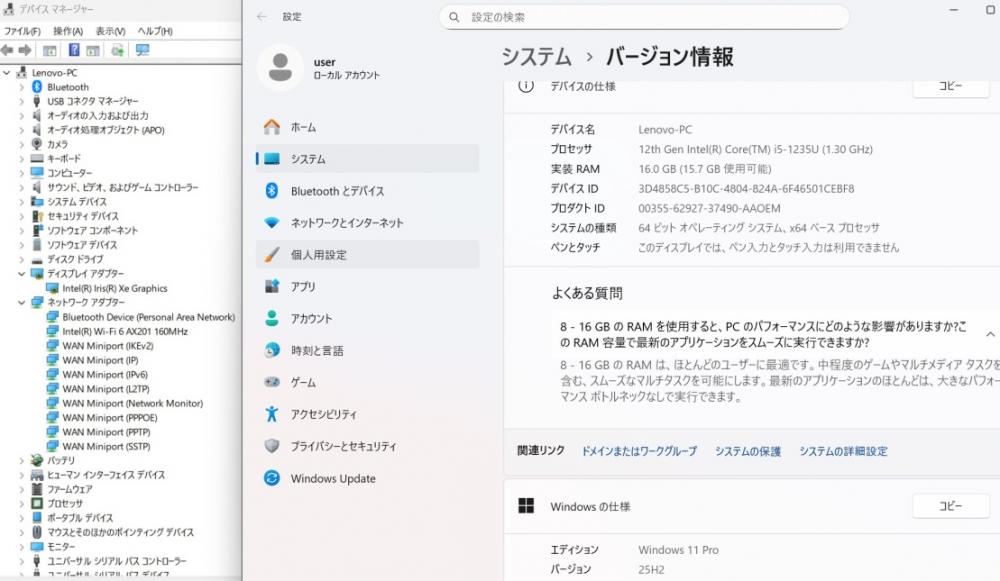Select WAN Miniport (PPPOE) entry

tap(109, 418)
